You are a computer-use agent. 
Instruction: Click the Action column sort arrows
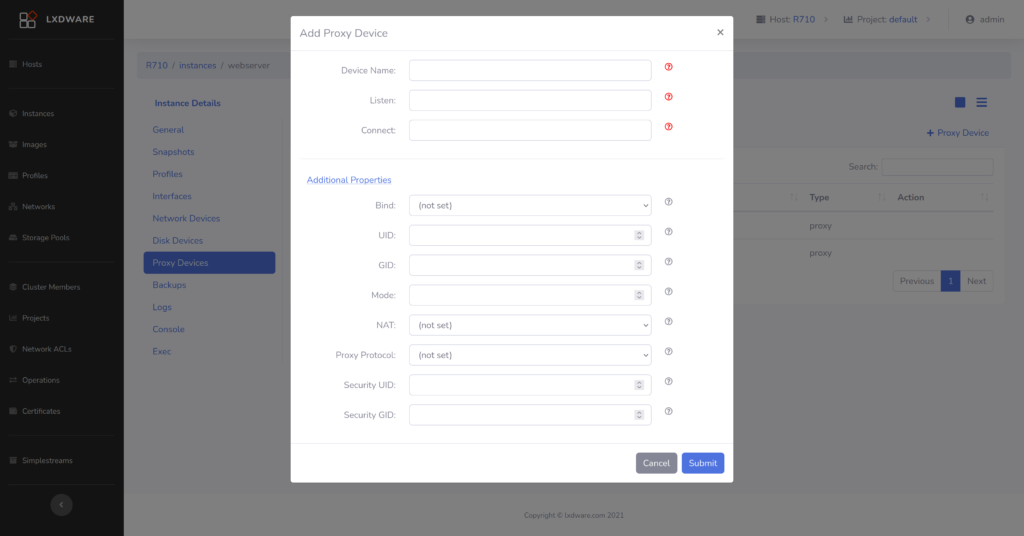[984, 197]
